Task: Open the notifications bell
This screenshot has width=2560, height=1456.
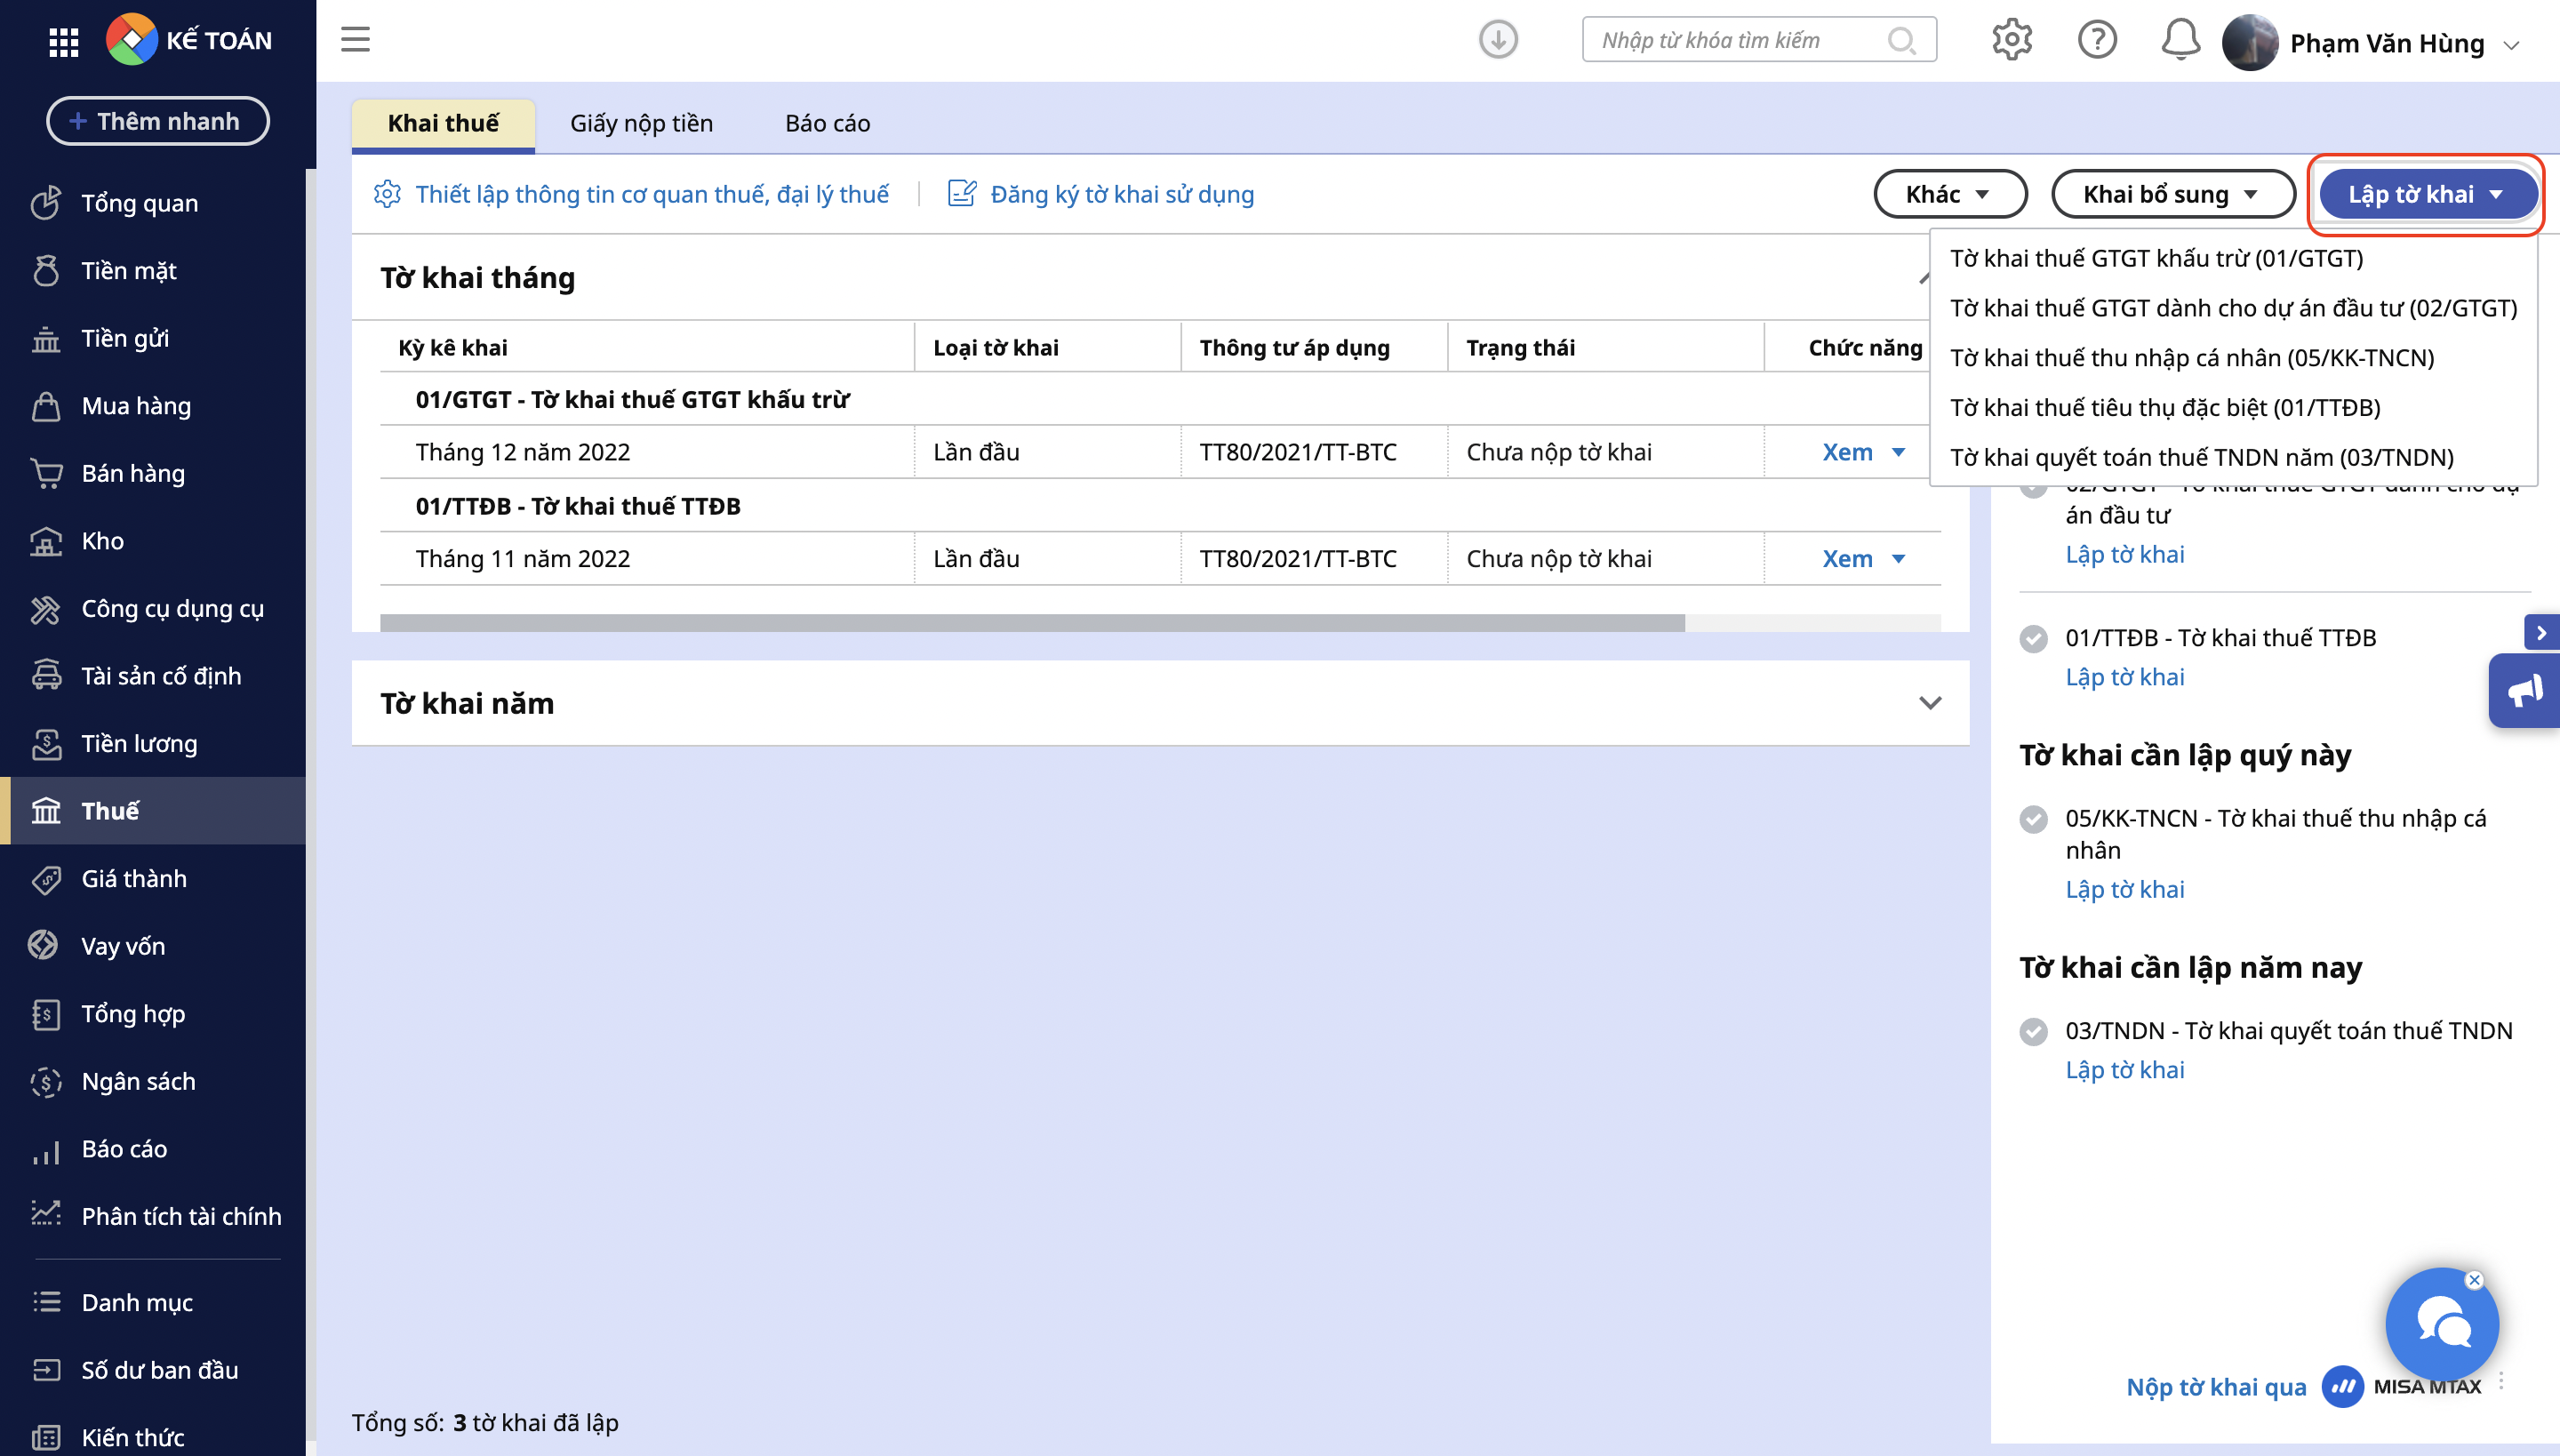Action: [x=2180, y=40]
